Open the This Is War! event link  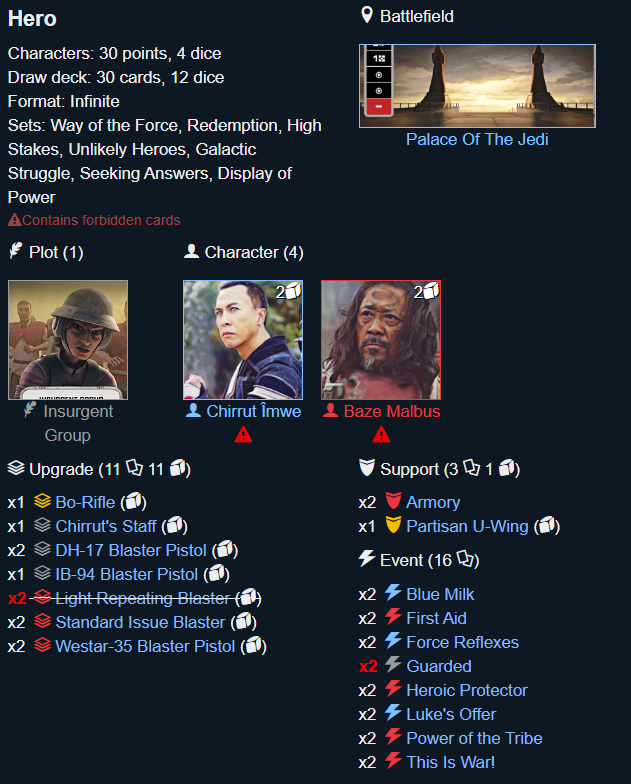[450, 762]
